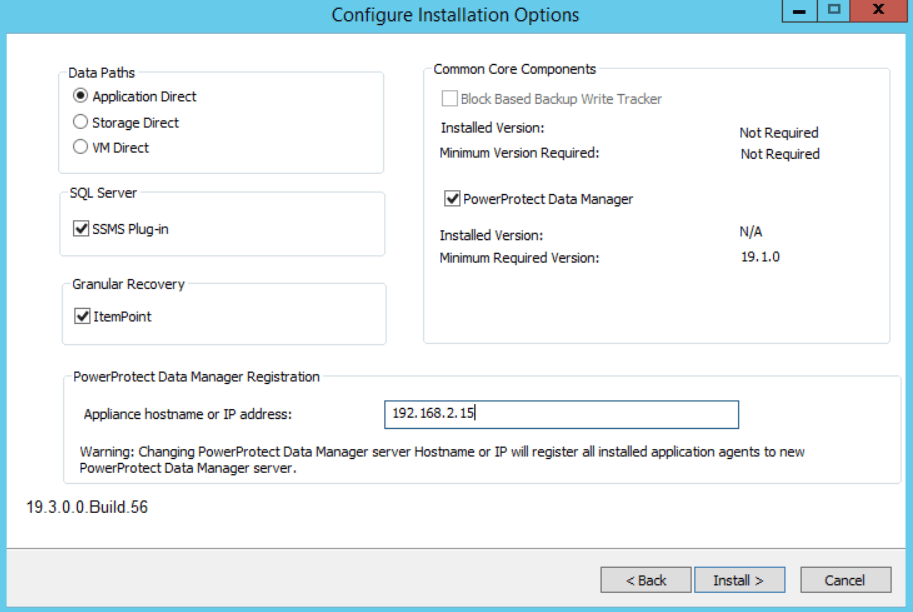Viewport: 913px width, 612px height.
Task: Choose the Storage Direct radio option
Action: pyautogui.click(x=81, y=122)
